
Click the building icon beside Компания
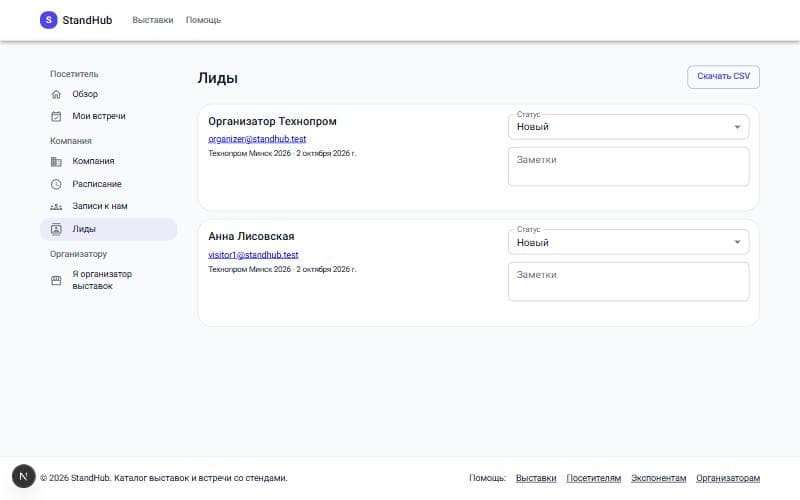click(x=56, y=161)
